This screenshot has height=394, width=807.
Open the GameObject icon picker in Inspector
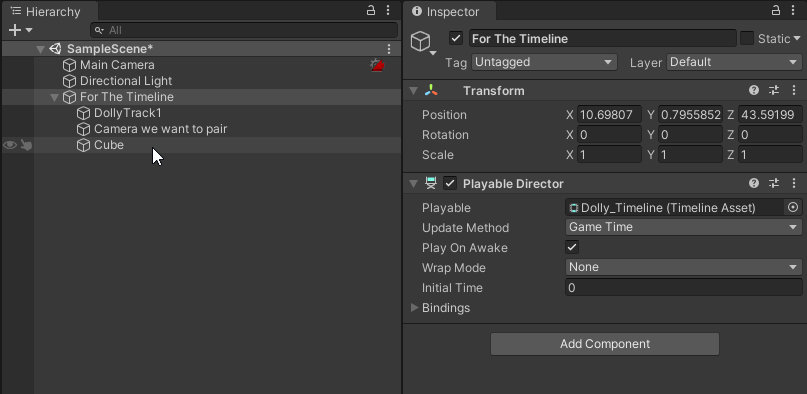423,43
